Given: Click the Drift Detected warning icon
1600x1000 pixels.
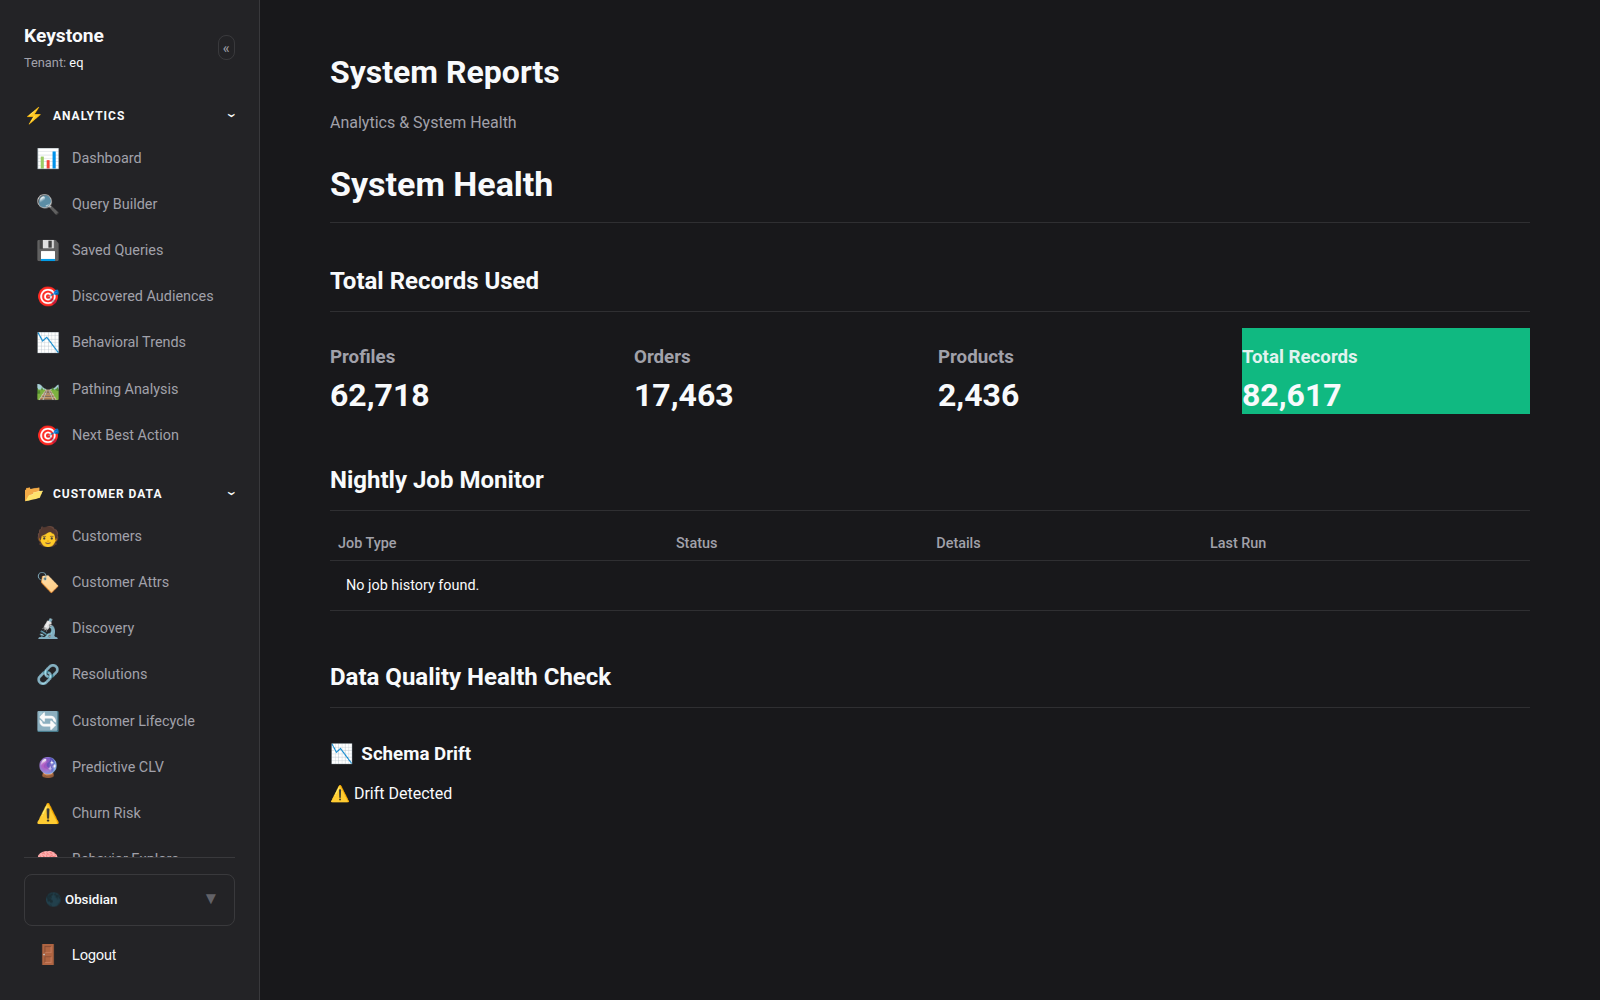Looking at the screenshot, I should coord(340,794).
